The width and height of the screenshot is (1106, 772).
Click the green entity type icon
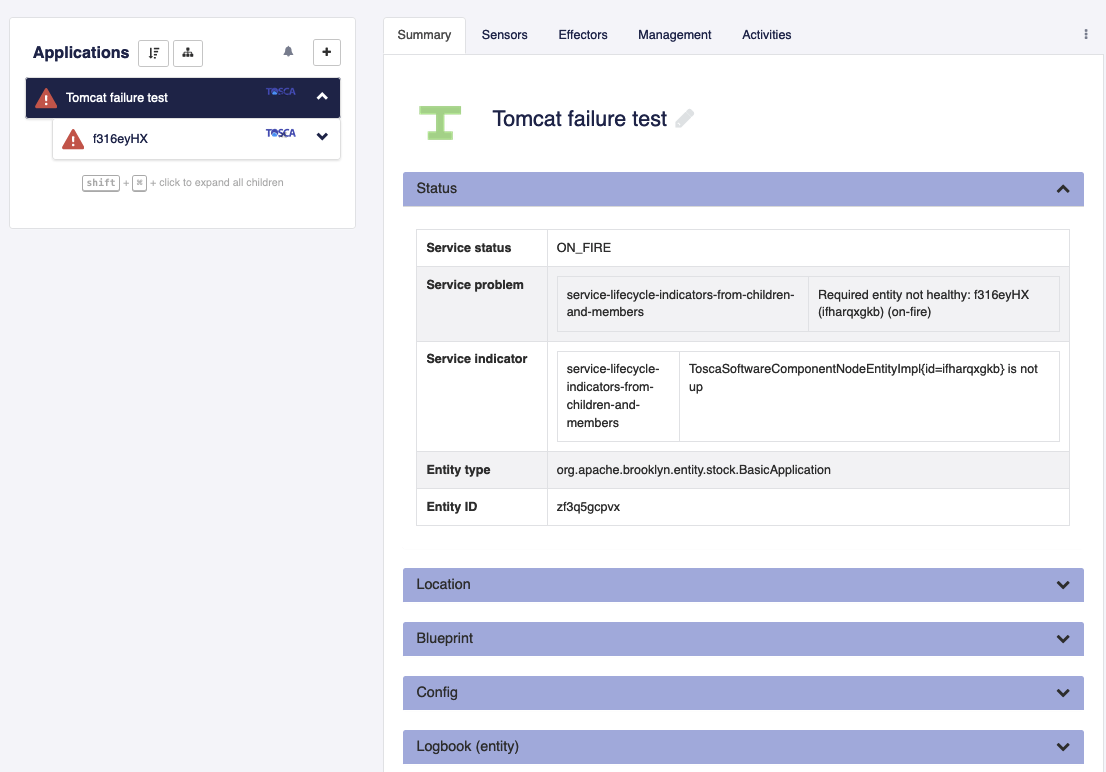(x=440, y=123)
